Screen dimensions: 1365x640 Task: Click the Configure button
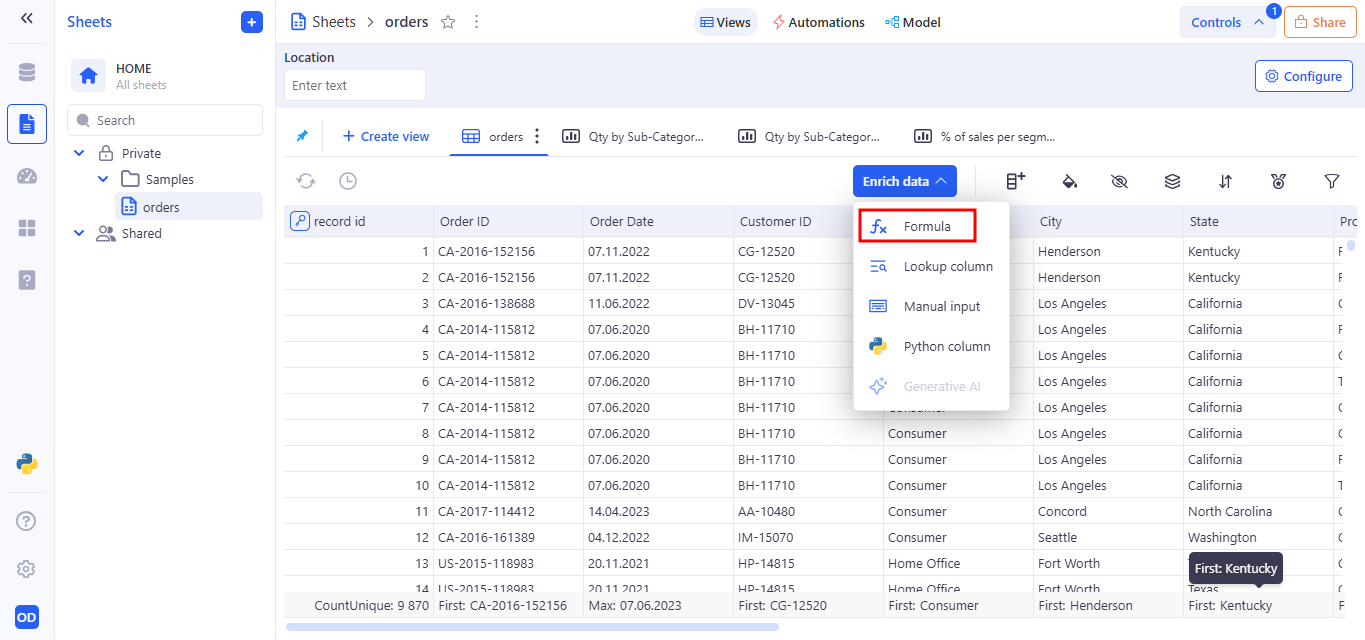tap(1303, 76)
